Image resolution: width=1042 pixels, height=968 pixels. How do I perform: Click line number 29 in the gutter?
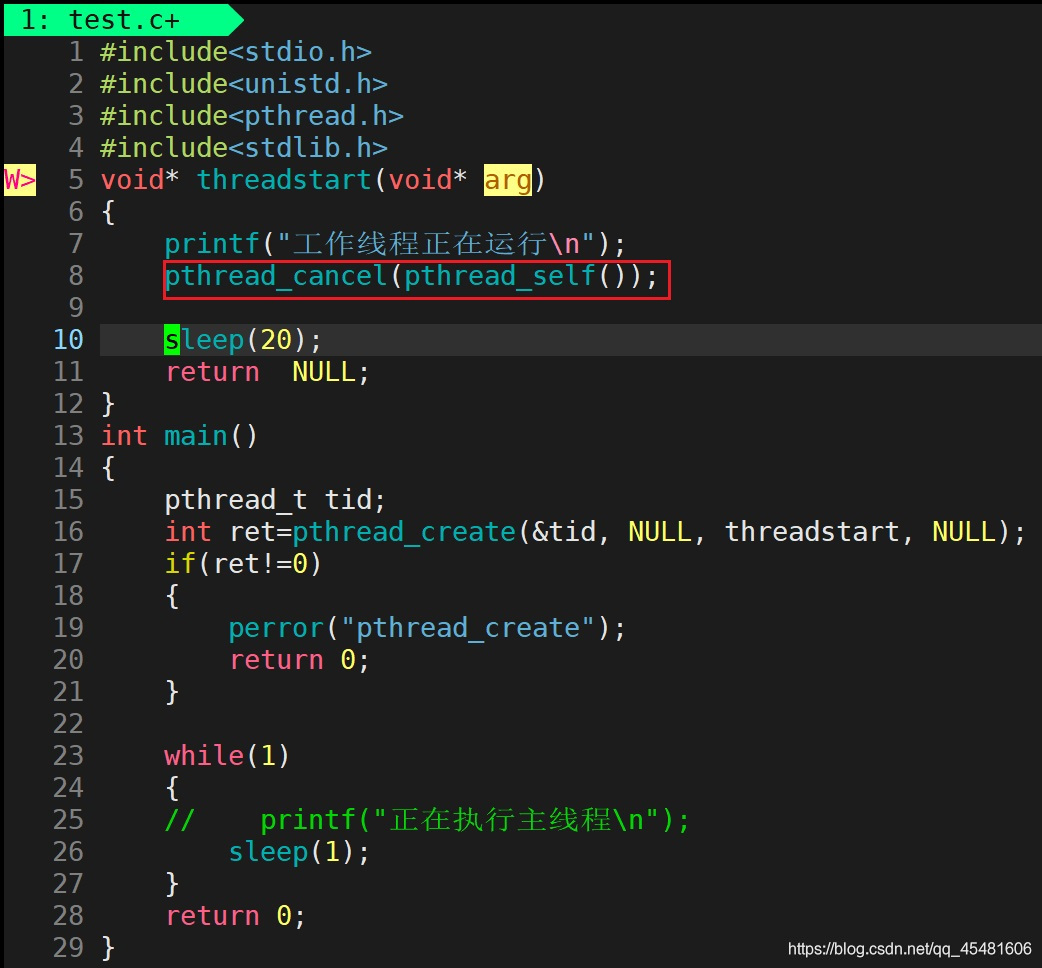[x=68, y=948]
